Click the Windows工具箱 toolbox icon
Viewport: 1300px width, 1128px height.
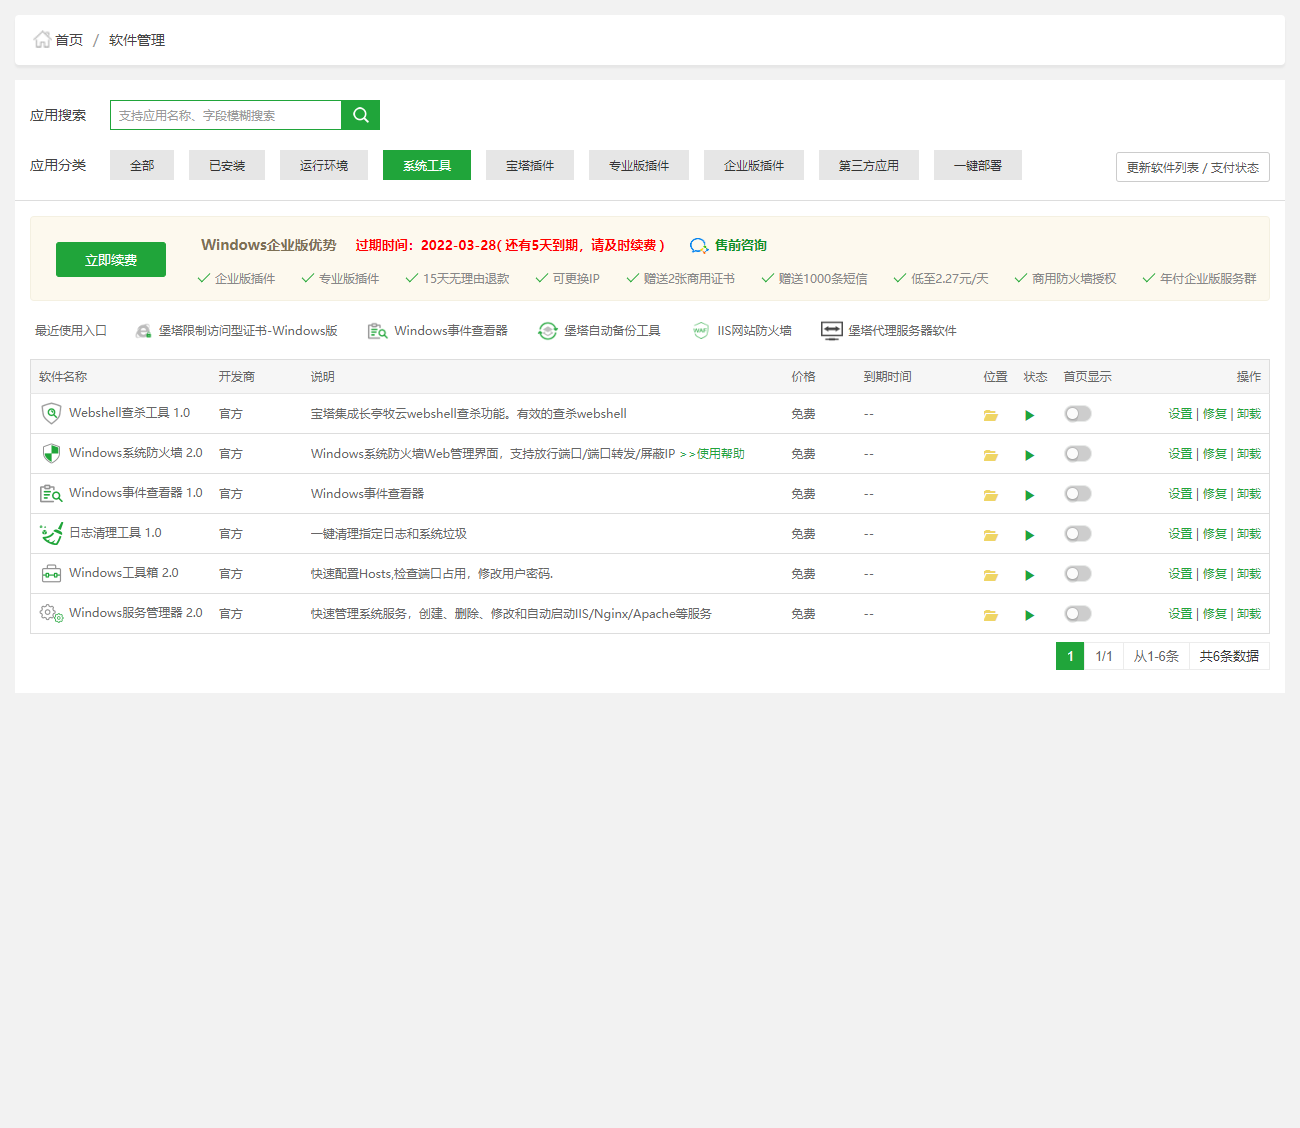[51, 573]
